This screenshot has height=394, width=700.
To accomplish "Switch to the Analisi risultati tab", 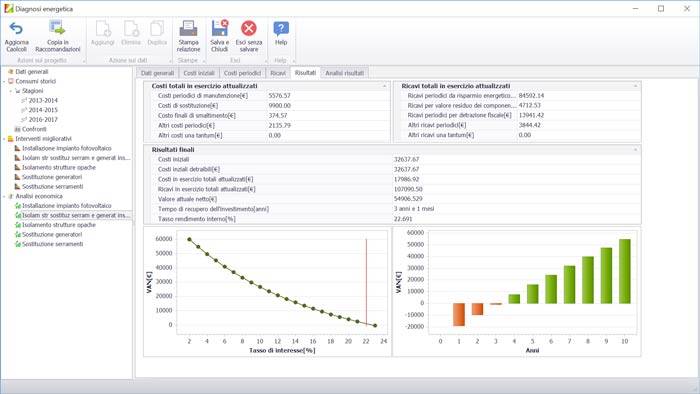I will (344, 73).
